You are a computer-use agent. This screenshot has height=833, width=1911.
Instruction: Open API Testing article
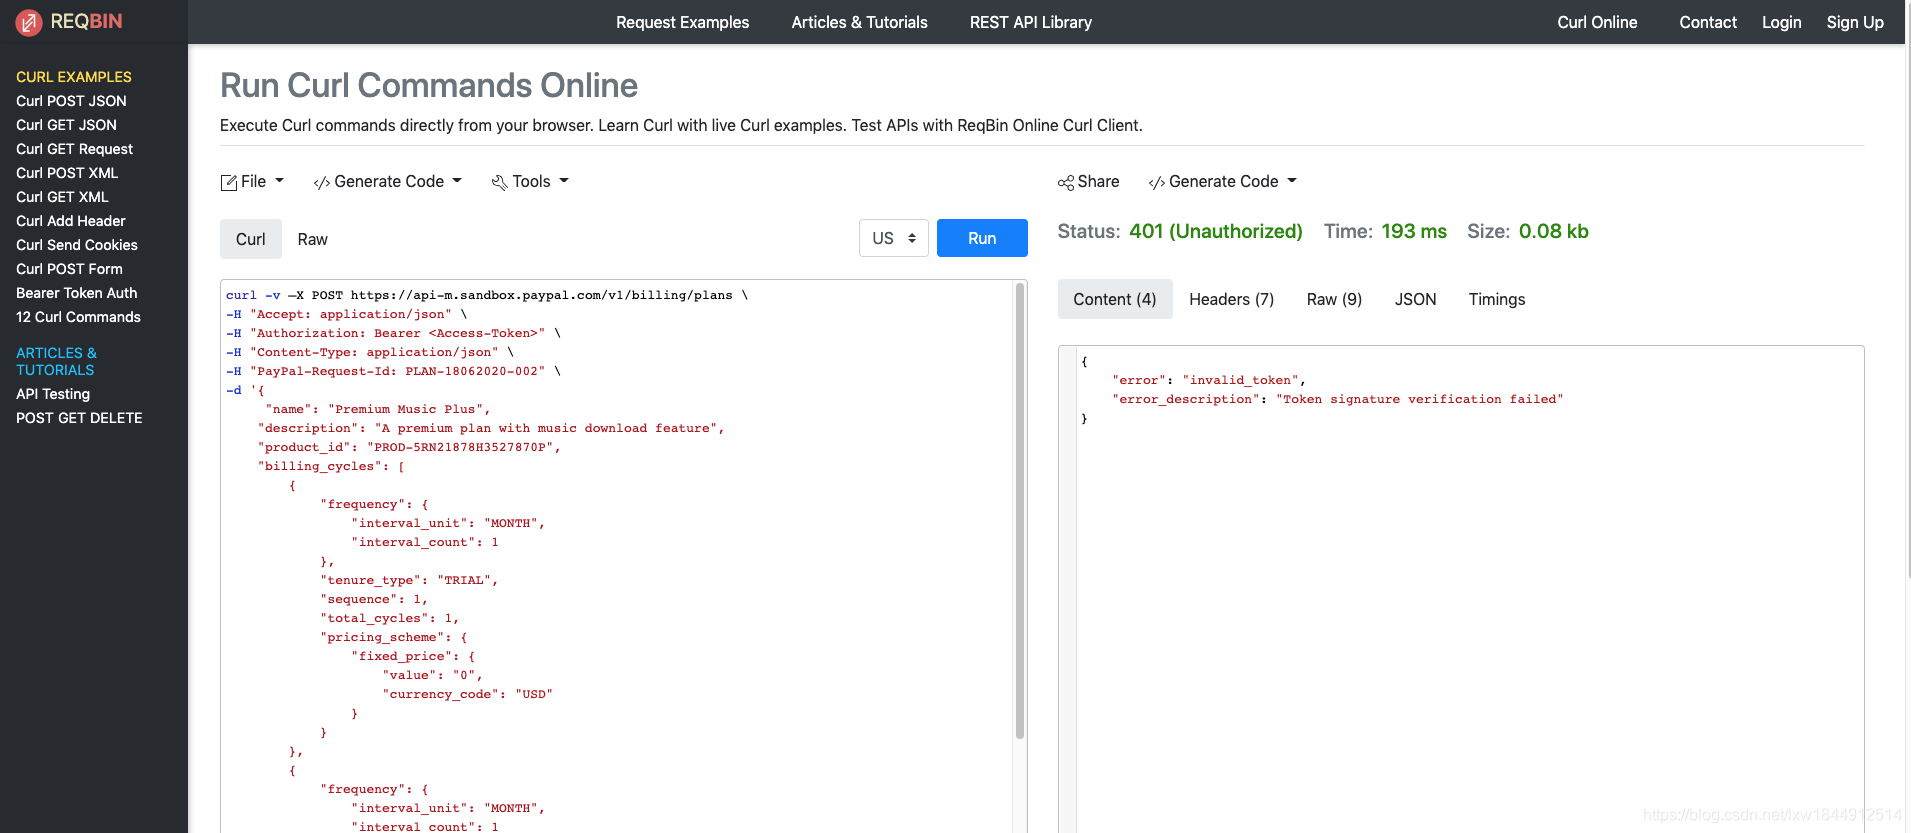click(53, 394)
